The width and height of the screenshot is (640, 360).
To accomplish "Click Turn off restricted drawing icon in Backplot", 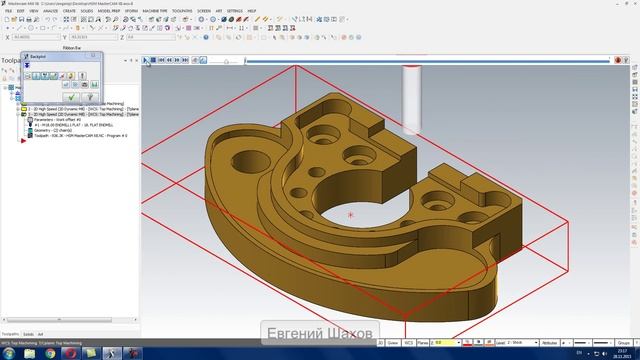I will pyautogui.click(x=75, y=84).
